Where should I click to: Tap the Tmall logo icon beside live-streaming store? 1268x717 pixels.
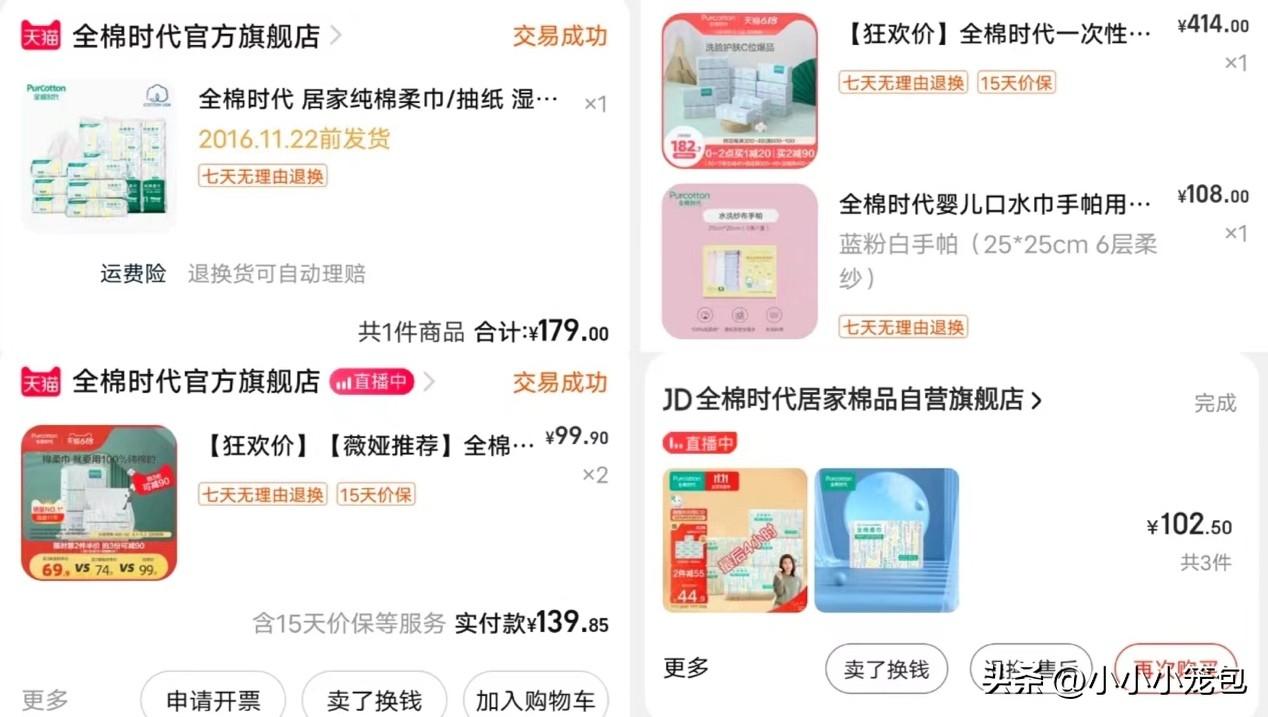pos(41,381)
